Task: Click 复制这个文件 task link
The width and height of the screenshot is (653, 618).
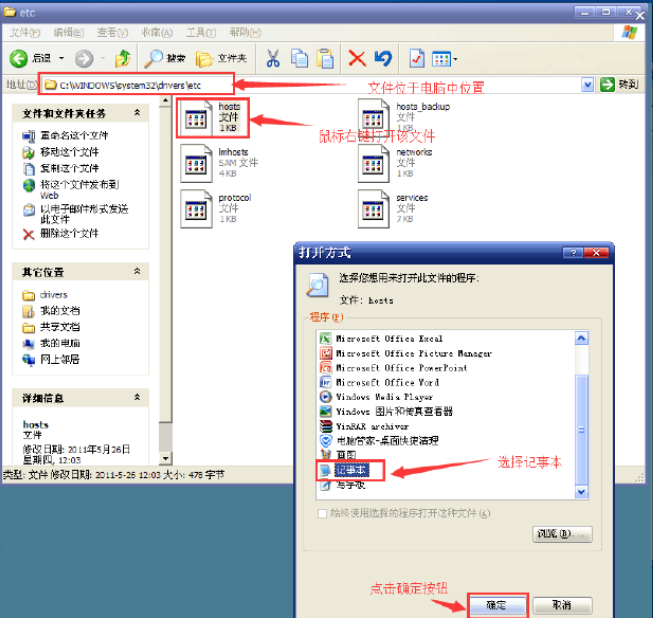Action: pyautogui.click(x=69, y=168)
